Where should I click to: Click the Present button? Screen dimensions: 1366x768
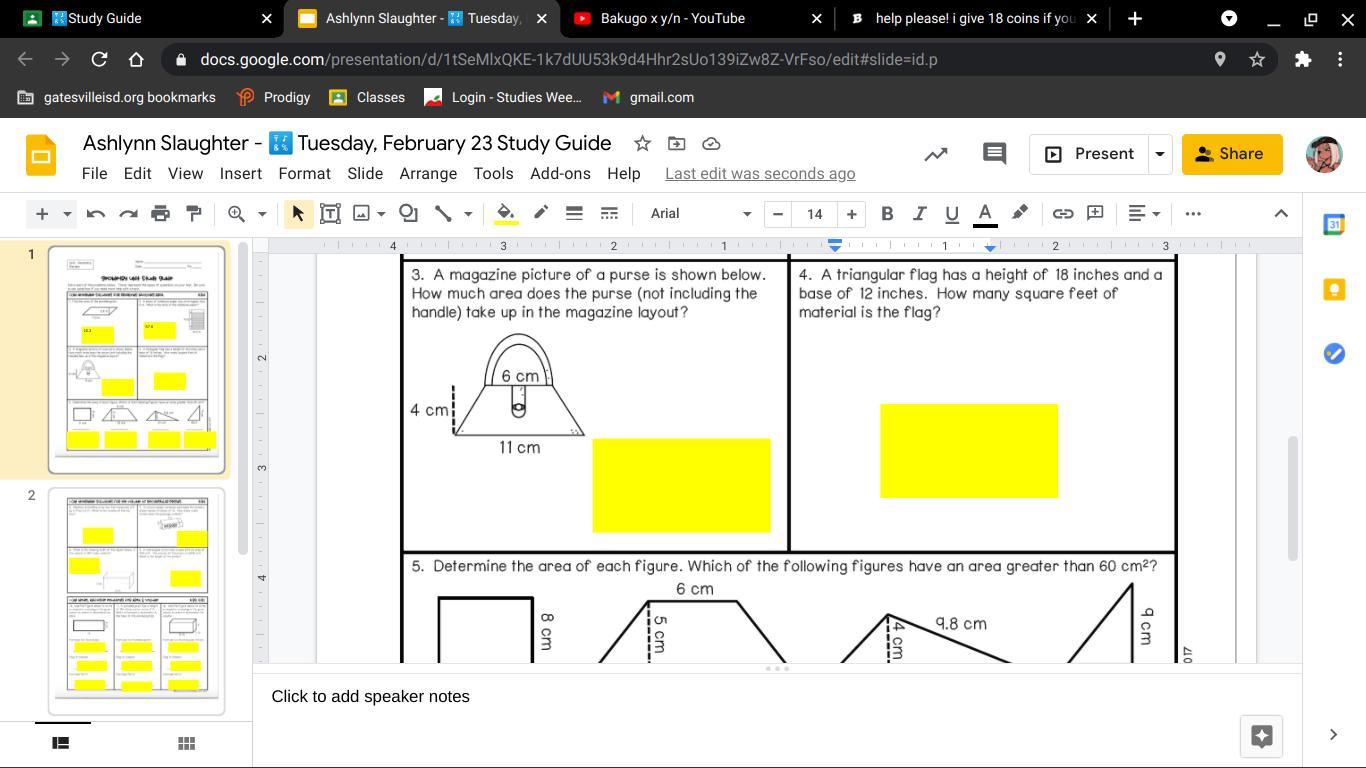(1089, 154)
